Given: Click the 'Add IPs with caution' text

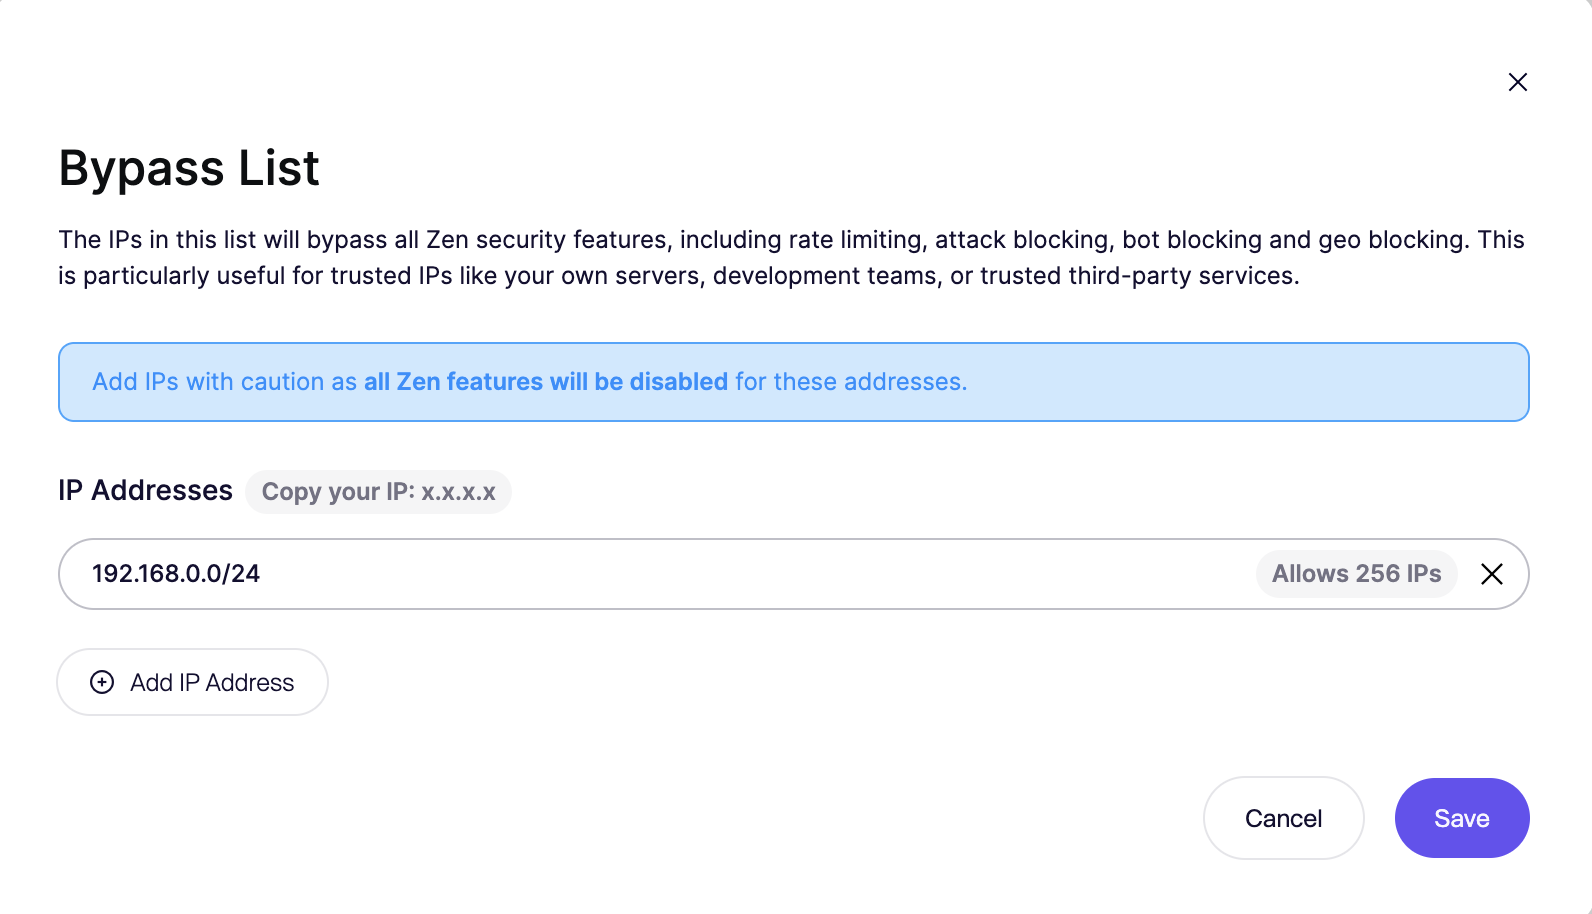Looking at the screenshot, I should pos(208,382).
